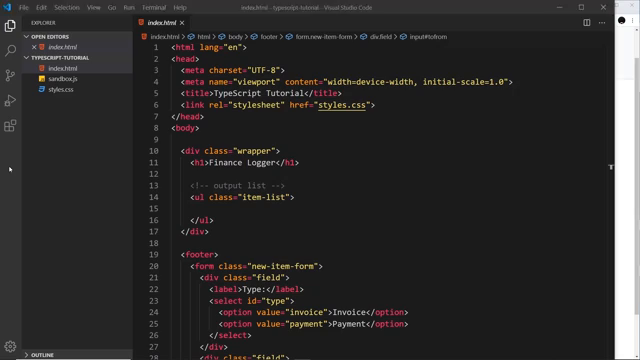The height and width of the screenshot is (360, 640).
Task: Click the html breadcrumb segment
Action: point(204,37)
